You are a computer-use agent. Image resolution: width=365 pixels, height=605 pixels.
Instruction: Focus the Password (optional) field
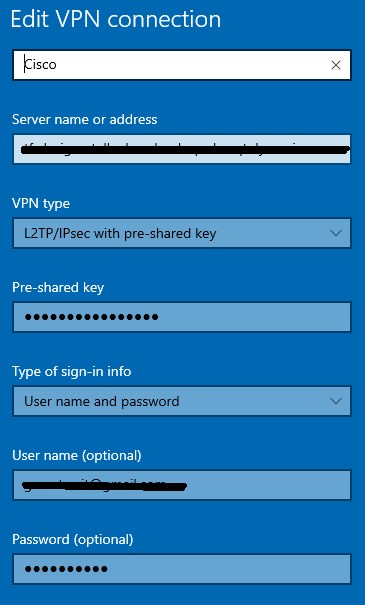(x=182, y=569)
